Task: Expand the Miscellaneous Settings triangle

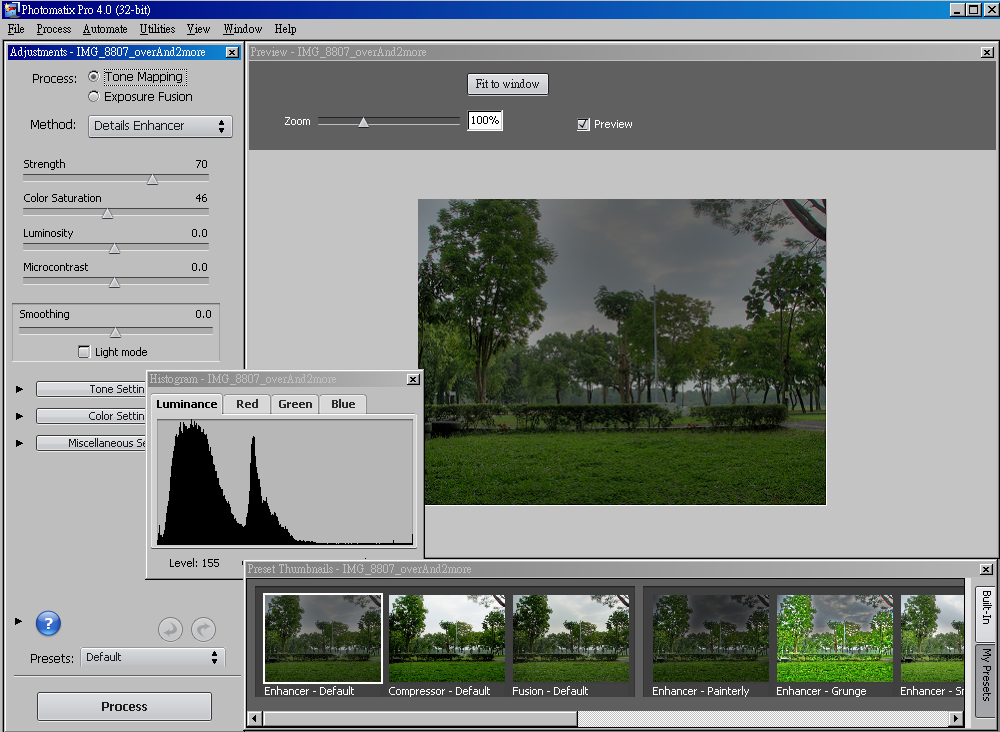Action: [x=19, y=443]
